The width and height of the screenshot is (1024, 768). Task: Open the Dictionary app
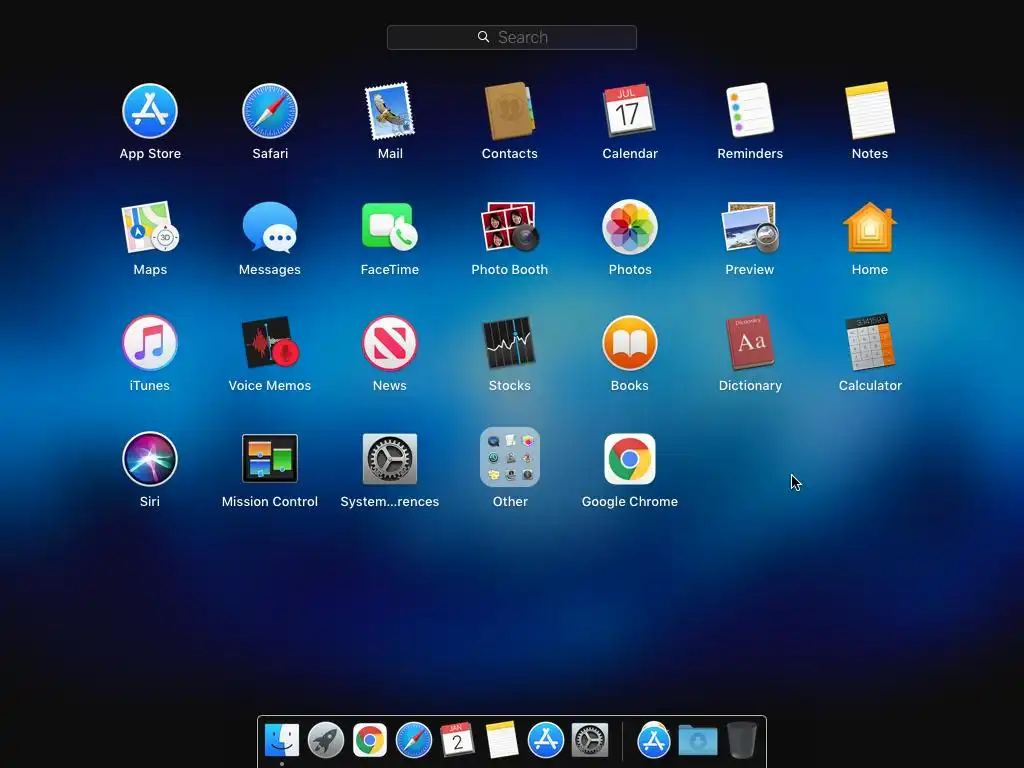tap(750, 343)
